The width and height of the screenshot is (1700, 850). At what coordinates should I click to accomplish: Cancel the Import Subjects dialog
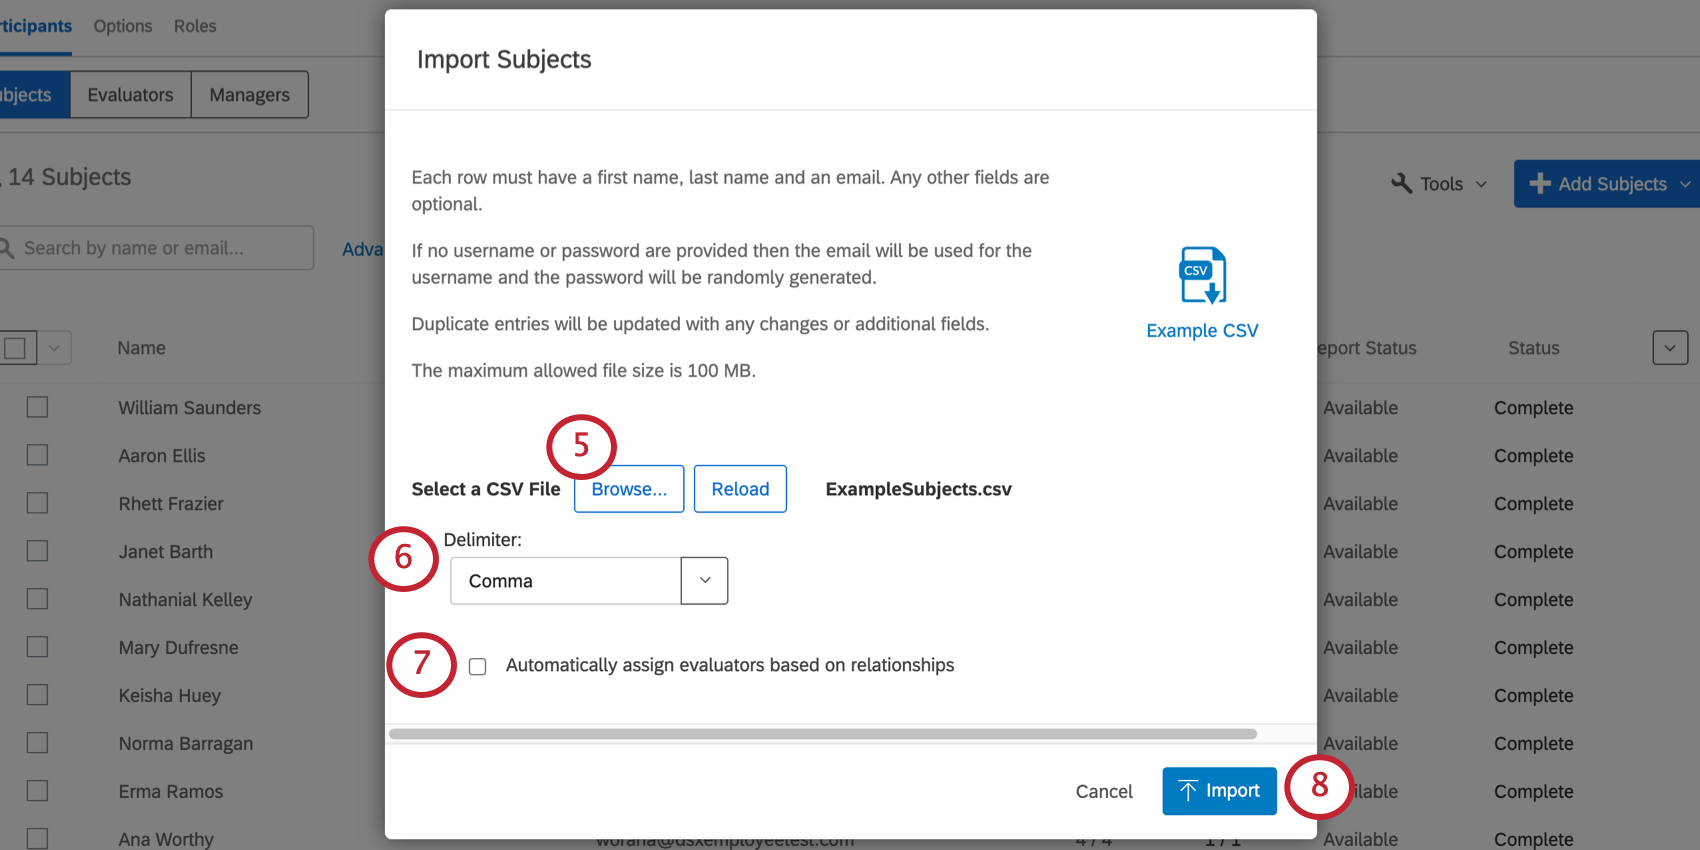tap(1104, 791)
